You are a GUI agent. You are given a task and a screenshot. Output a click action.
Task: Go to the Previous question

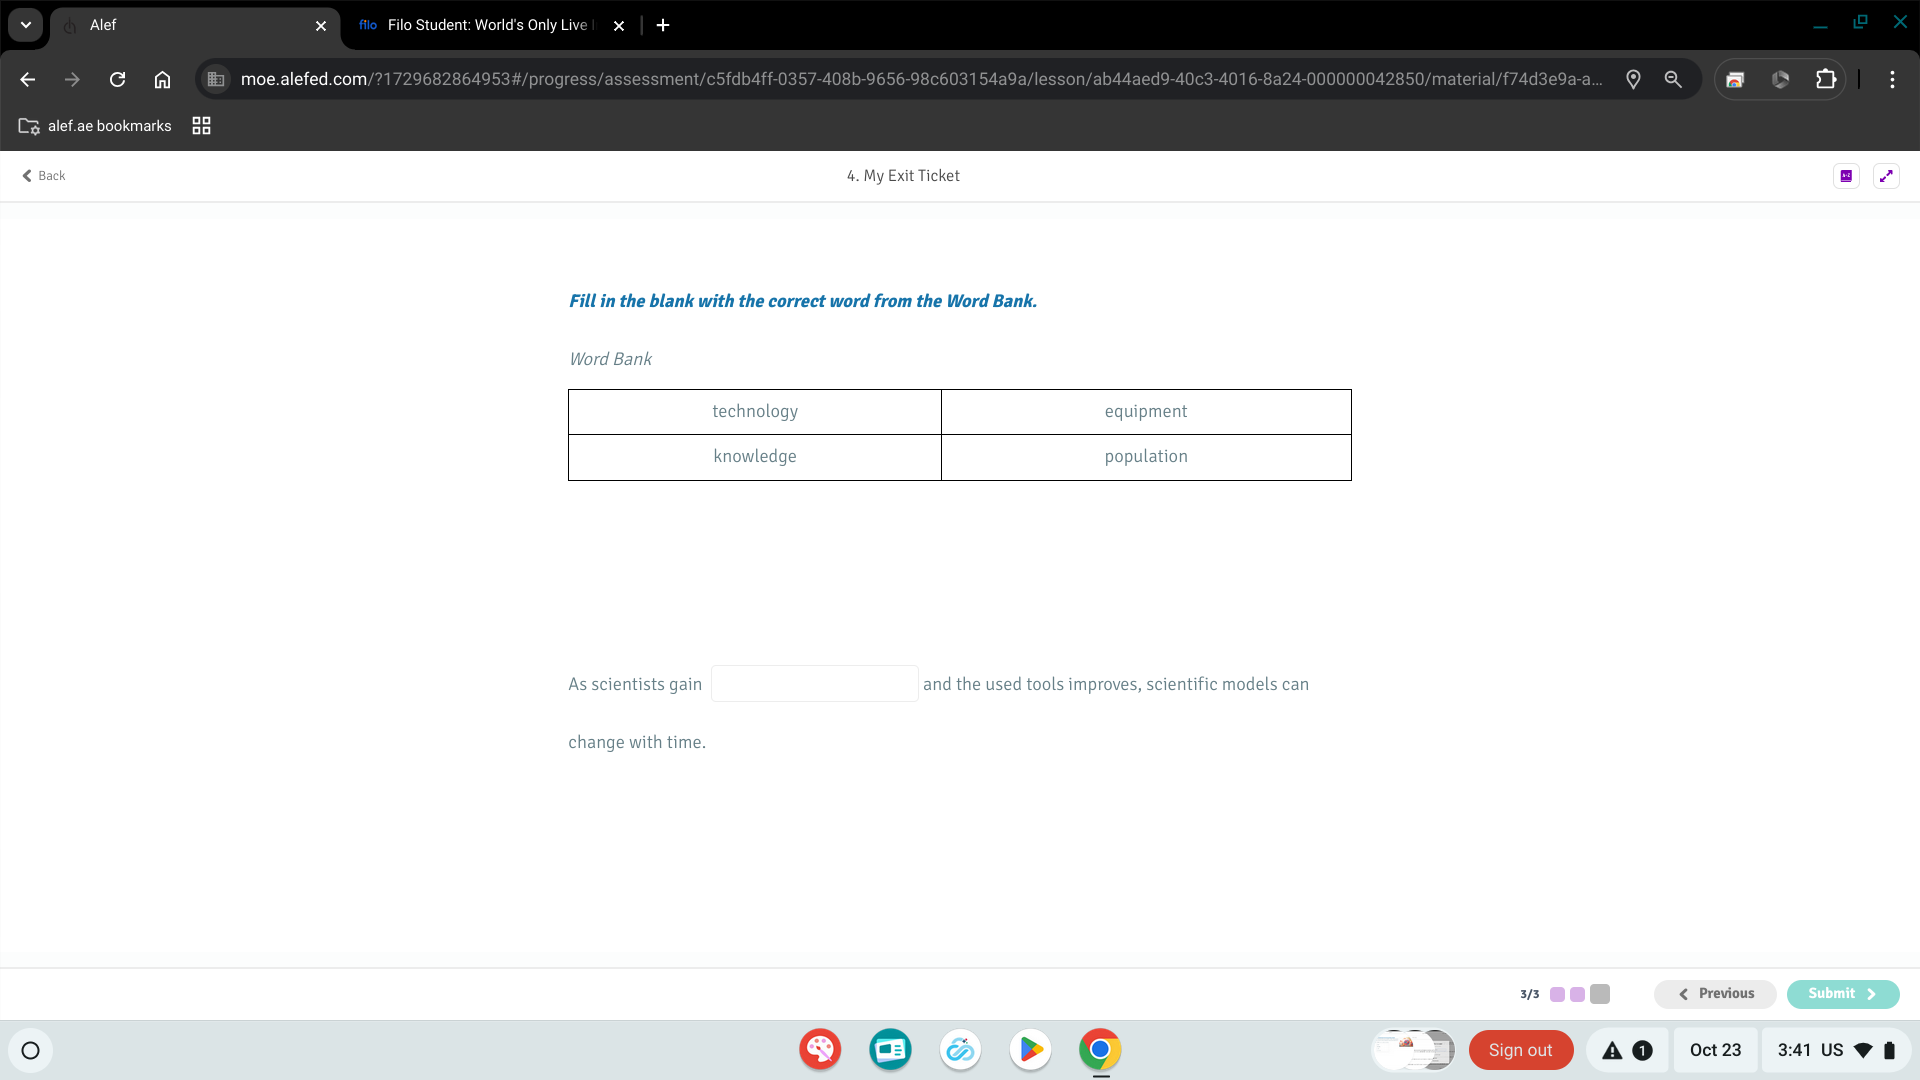click(1715, 993)
